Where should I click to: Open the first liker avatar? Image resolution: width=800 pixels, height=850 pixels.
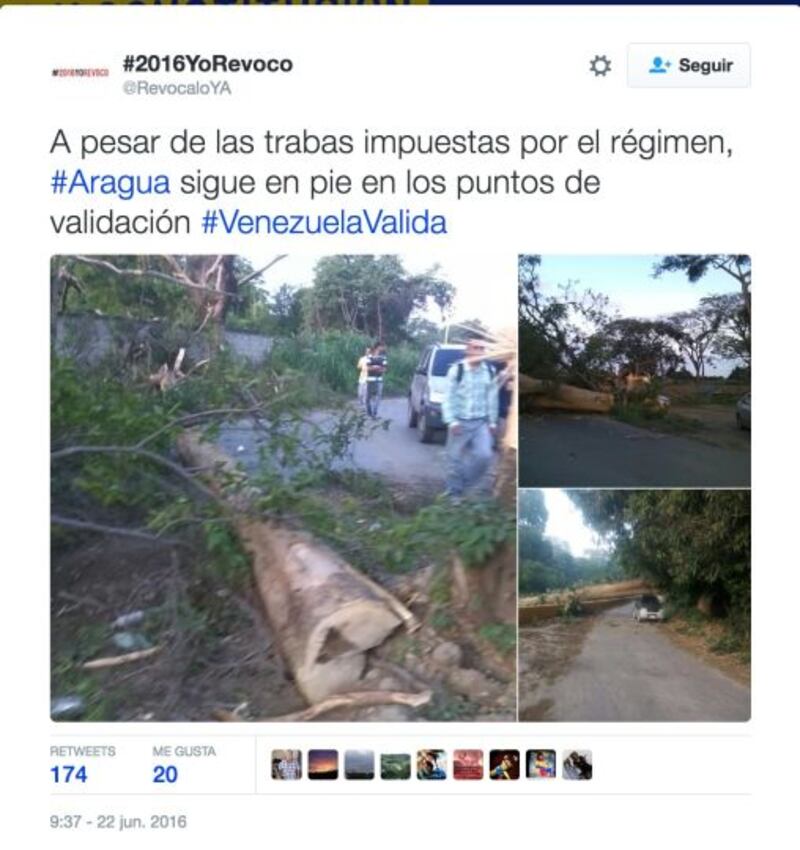287,765
